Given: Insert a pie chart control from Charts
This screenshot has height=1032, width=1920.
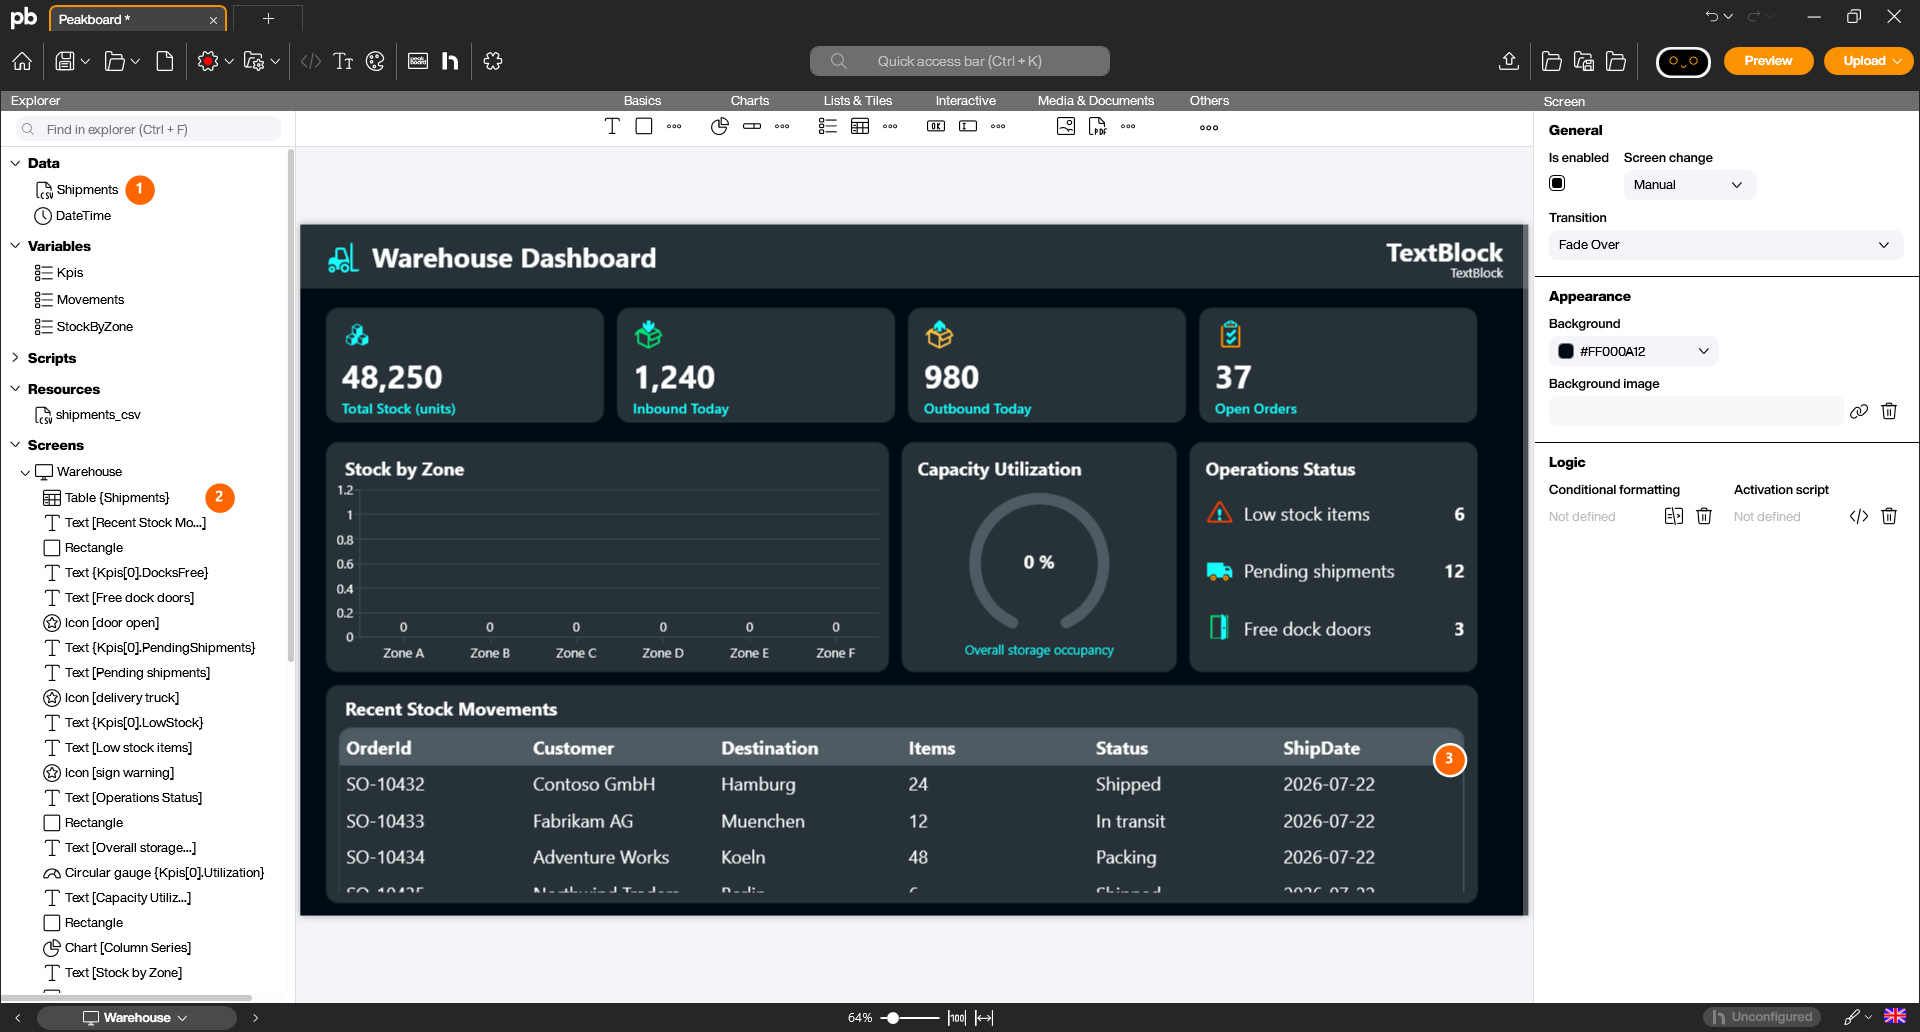Looking at the screenshot, I should pos(720,126).
